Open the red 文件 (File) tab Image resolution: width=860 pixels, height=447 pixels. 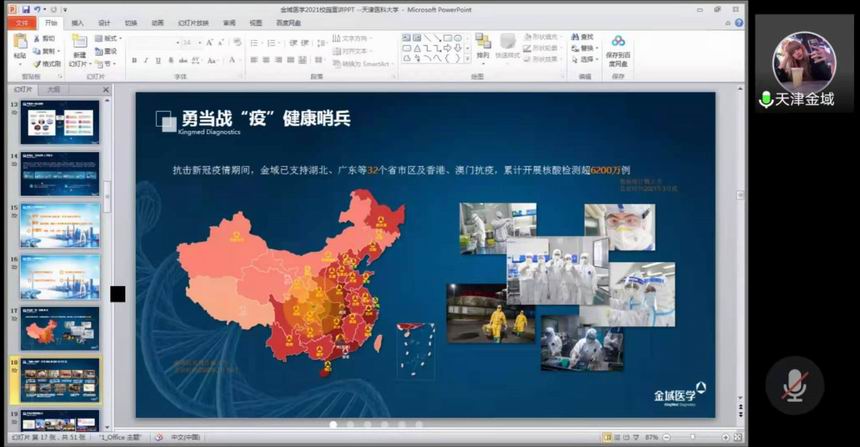22,23
